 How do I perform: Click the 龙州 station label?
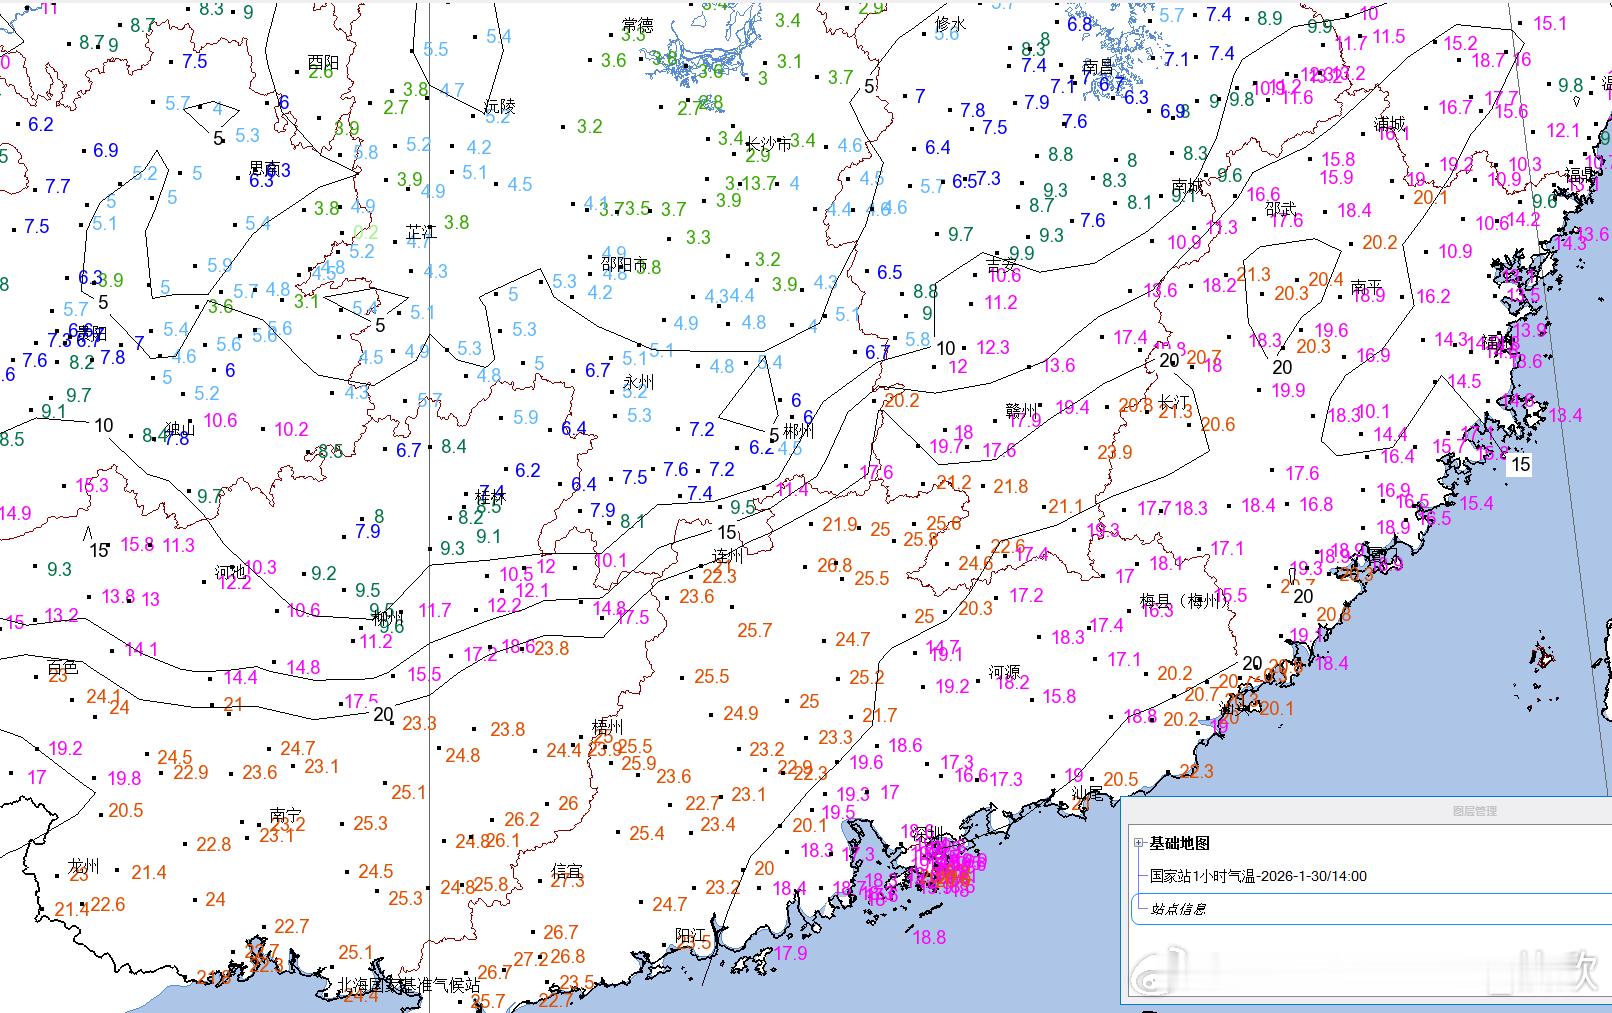point(84,866)
